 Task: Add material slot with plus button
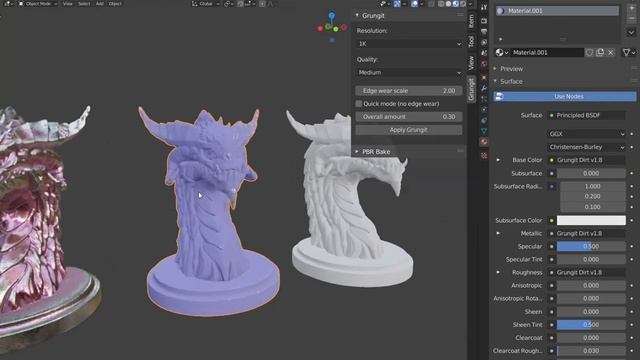pyautogui.click(x=631, y=9)
